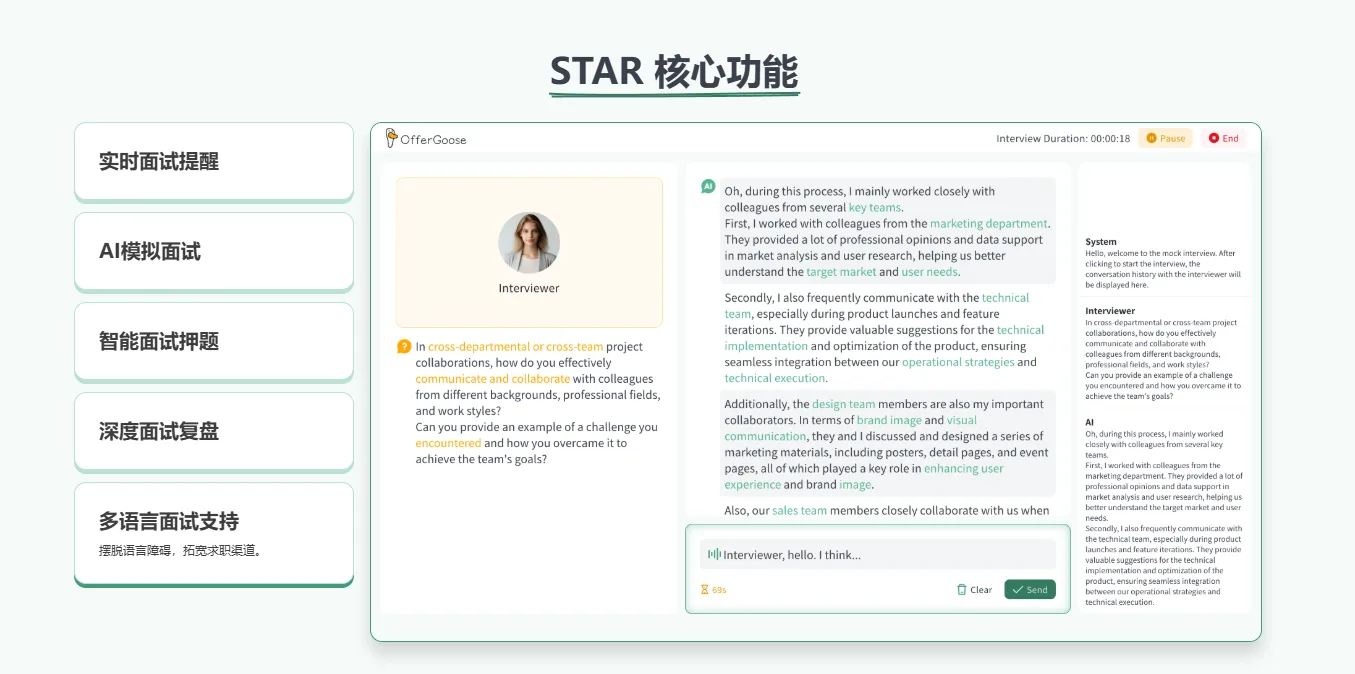This screenshot has width=1355, height=674.
Task: Click the highlighted 'cross-departmental or cross-team' phrase
Action: (515, 347)
